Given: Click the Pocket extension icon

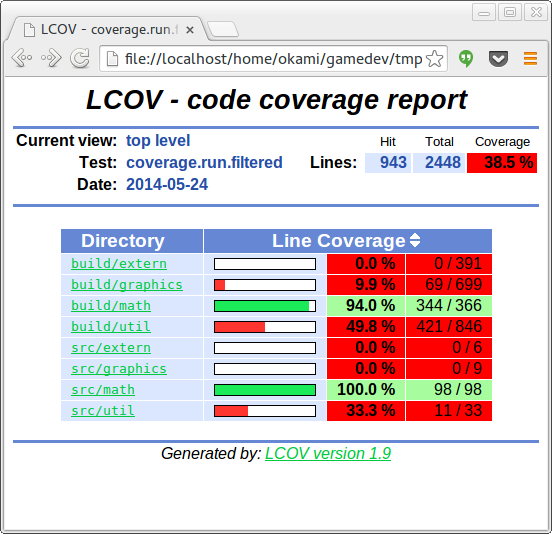Looking at the screenshot, I should (498, 58).
